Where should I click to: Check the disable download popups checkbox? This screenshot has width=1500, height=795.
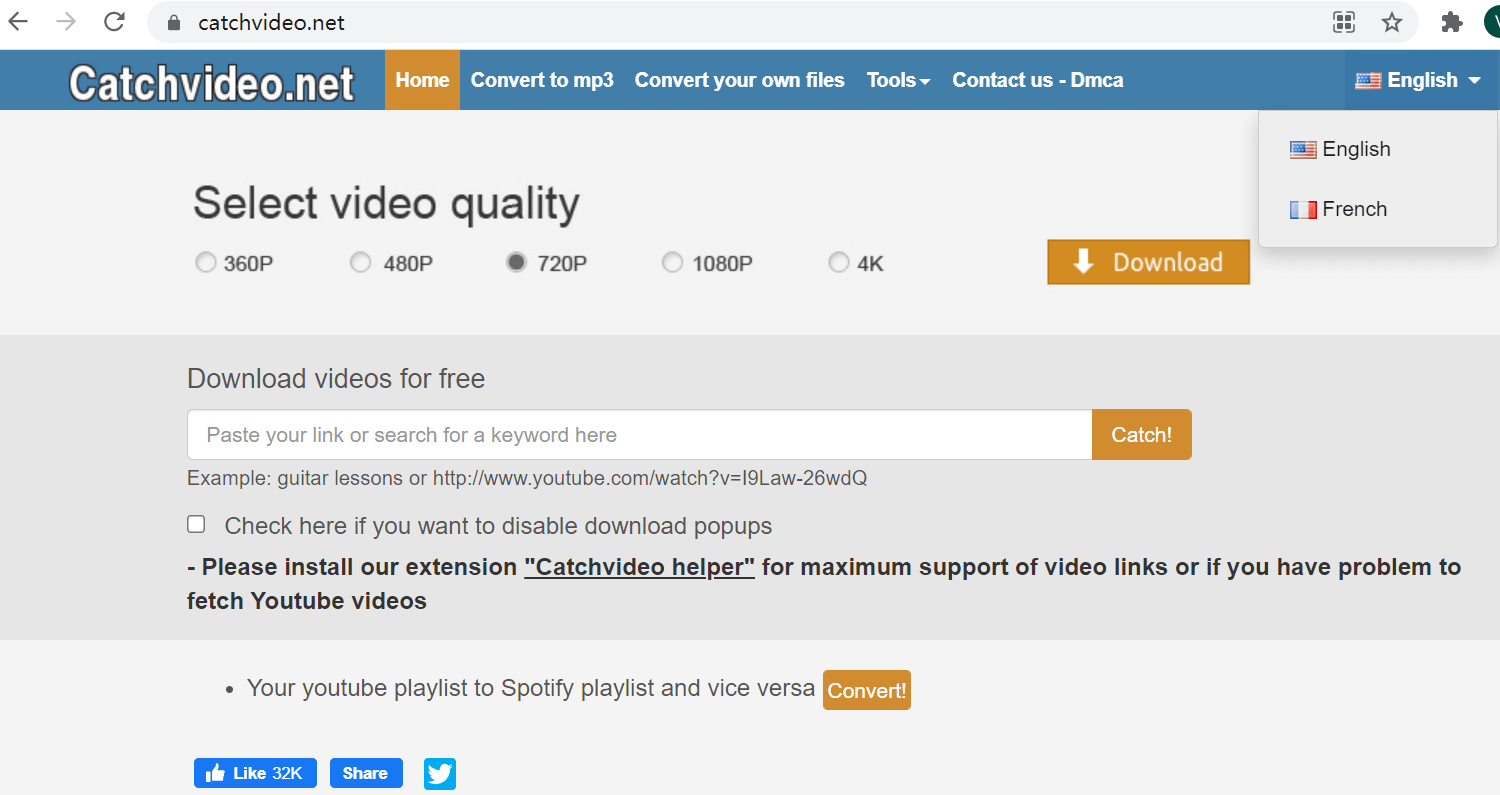pyautogui.click(x=196, y=524)
